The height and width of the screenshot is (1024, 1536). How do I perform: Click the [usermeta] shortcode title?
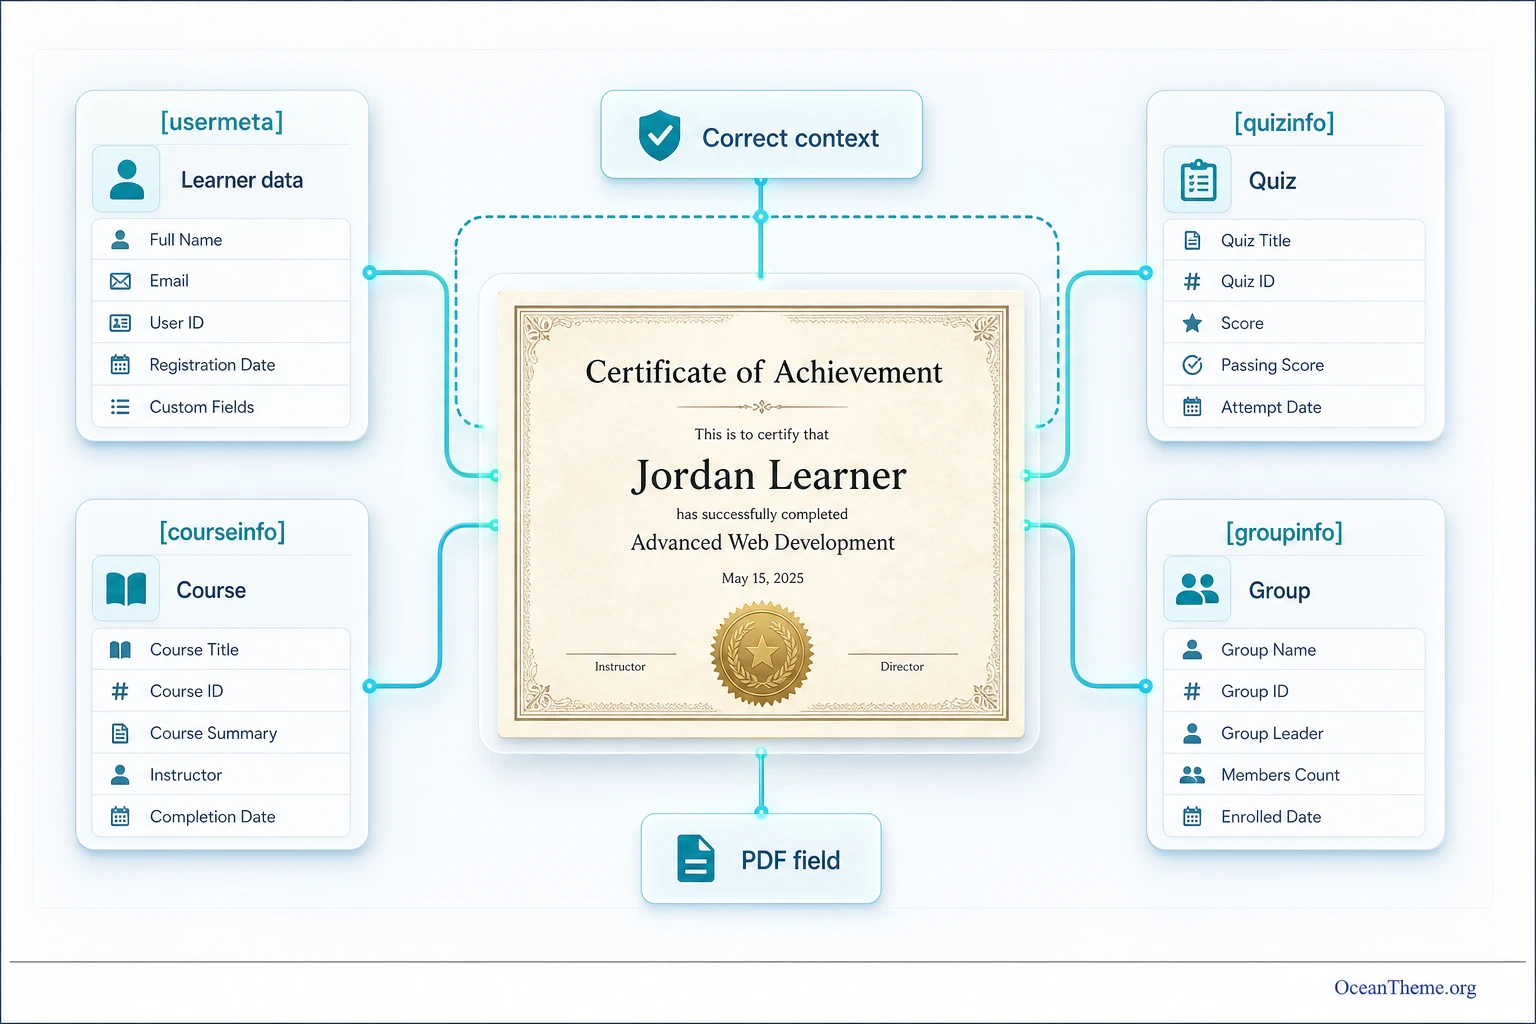(x=222, y=122)
